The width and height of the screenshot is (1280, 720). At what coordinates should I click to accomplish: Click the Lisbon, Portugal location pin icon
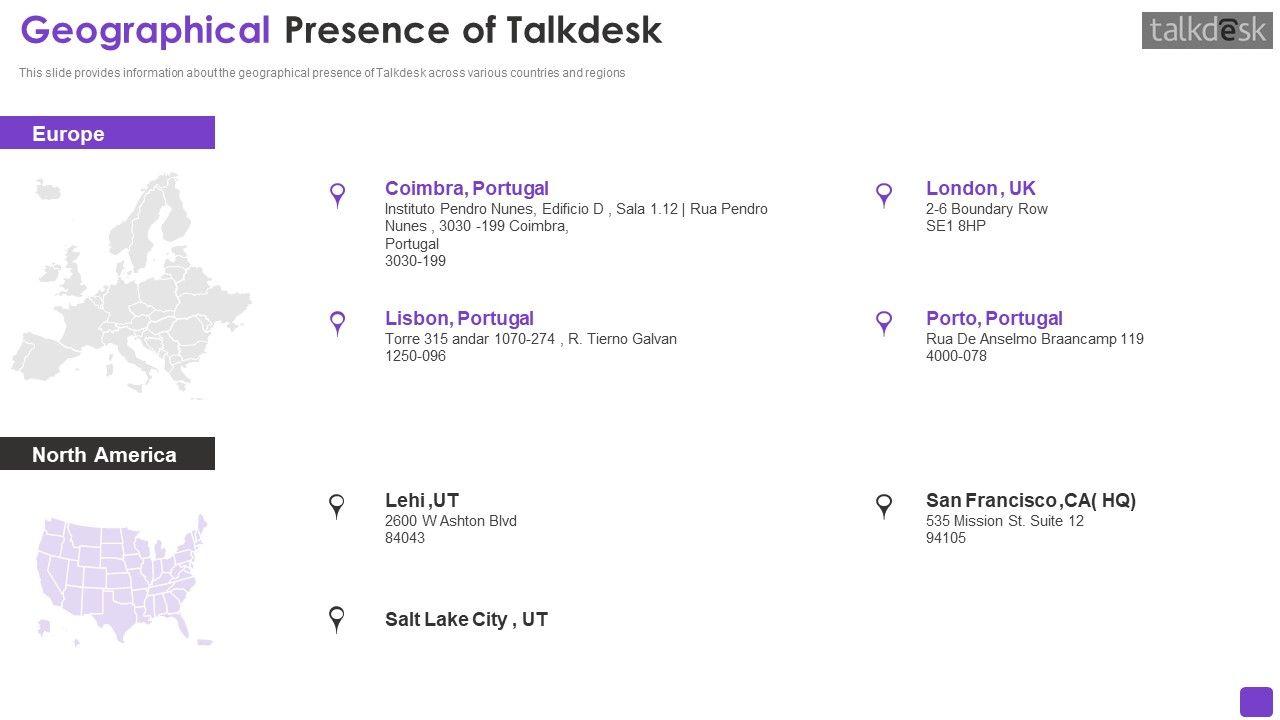coord(338,323)
